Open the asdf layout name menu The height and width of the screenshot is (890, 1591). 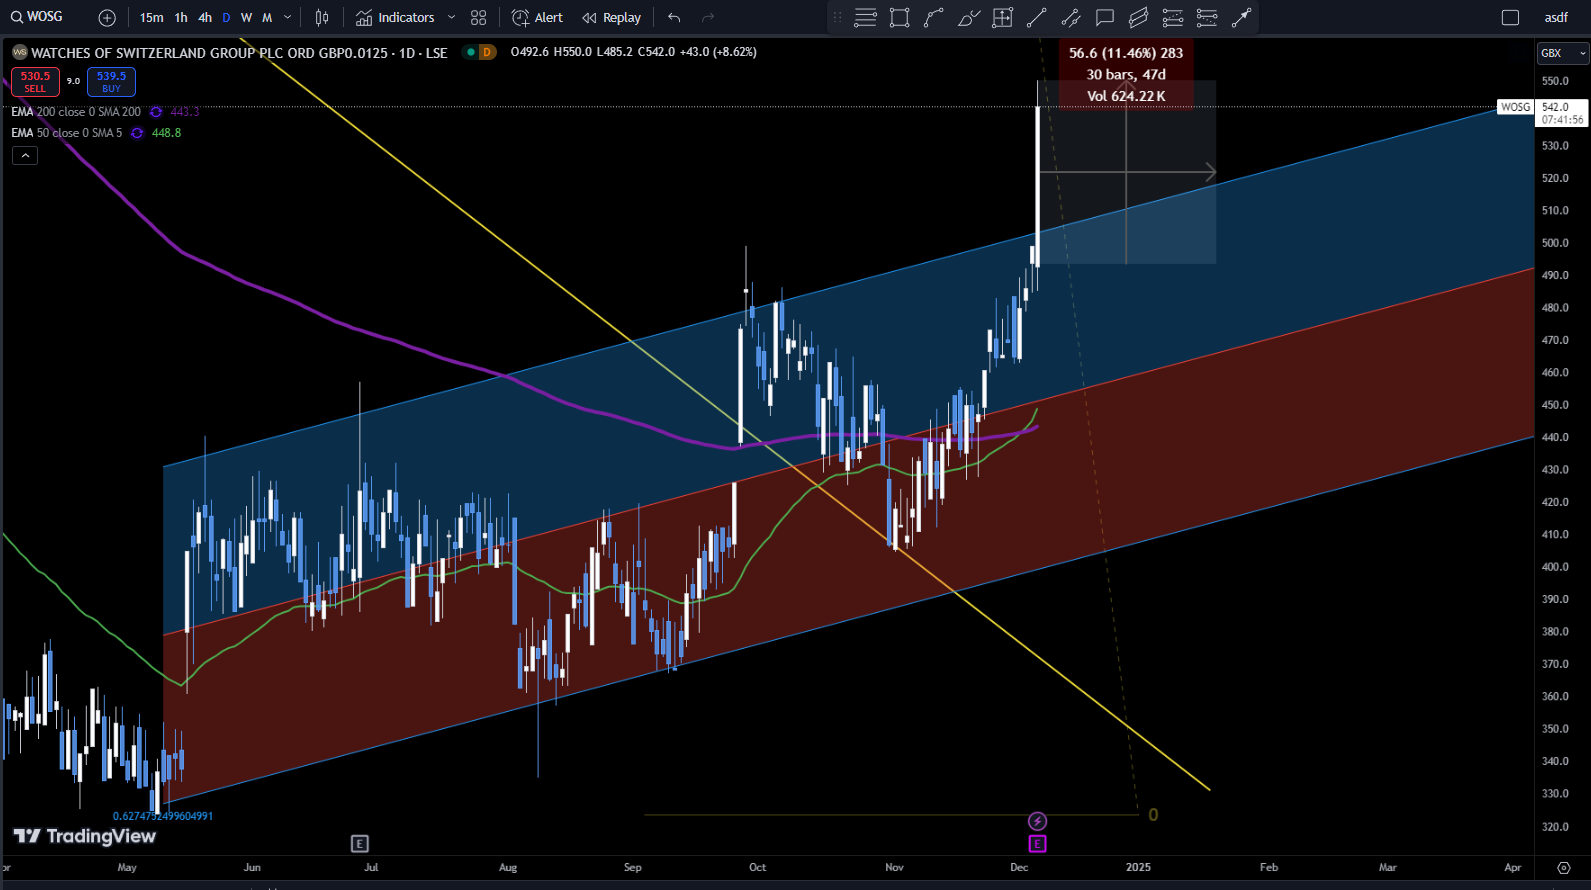[x=1556, y=18]
